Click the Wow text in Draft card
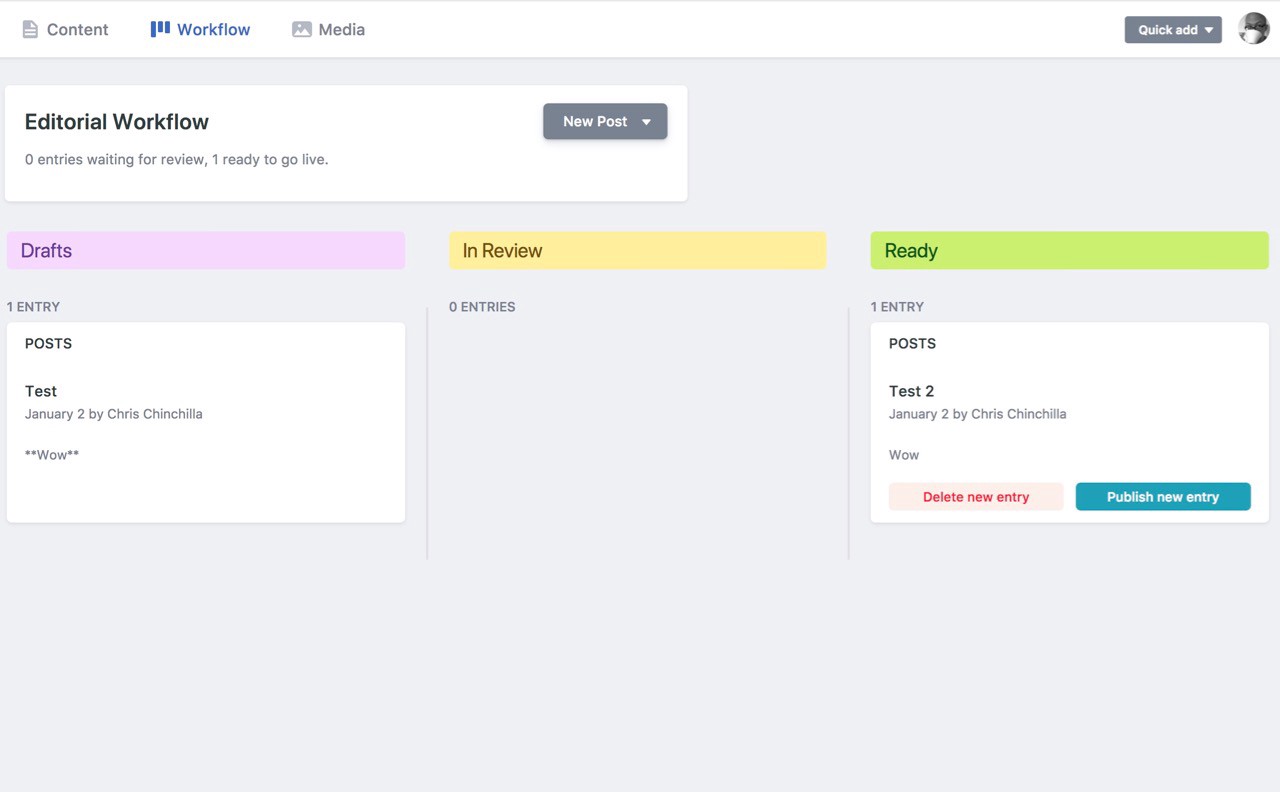This screenshot has width=1280, height=792. tap(52, 455)
